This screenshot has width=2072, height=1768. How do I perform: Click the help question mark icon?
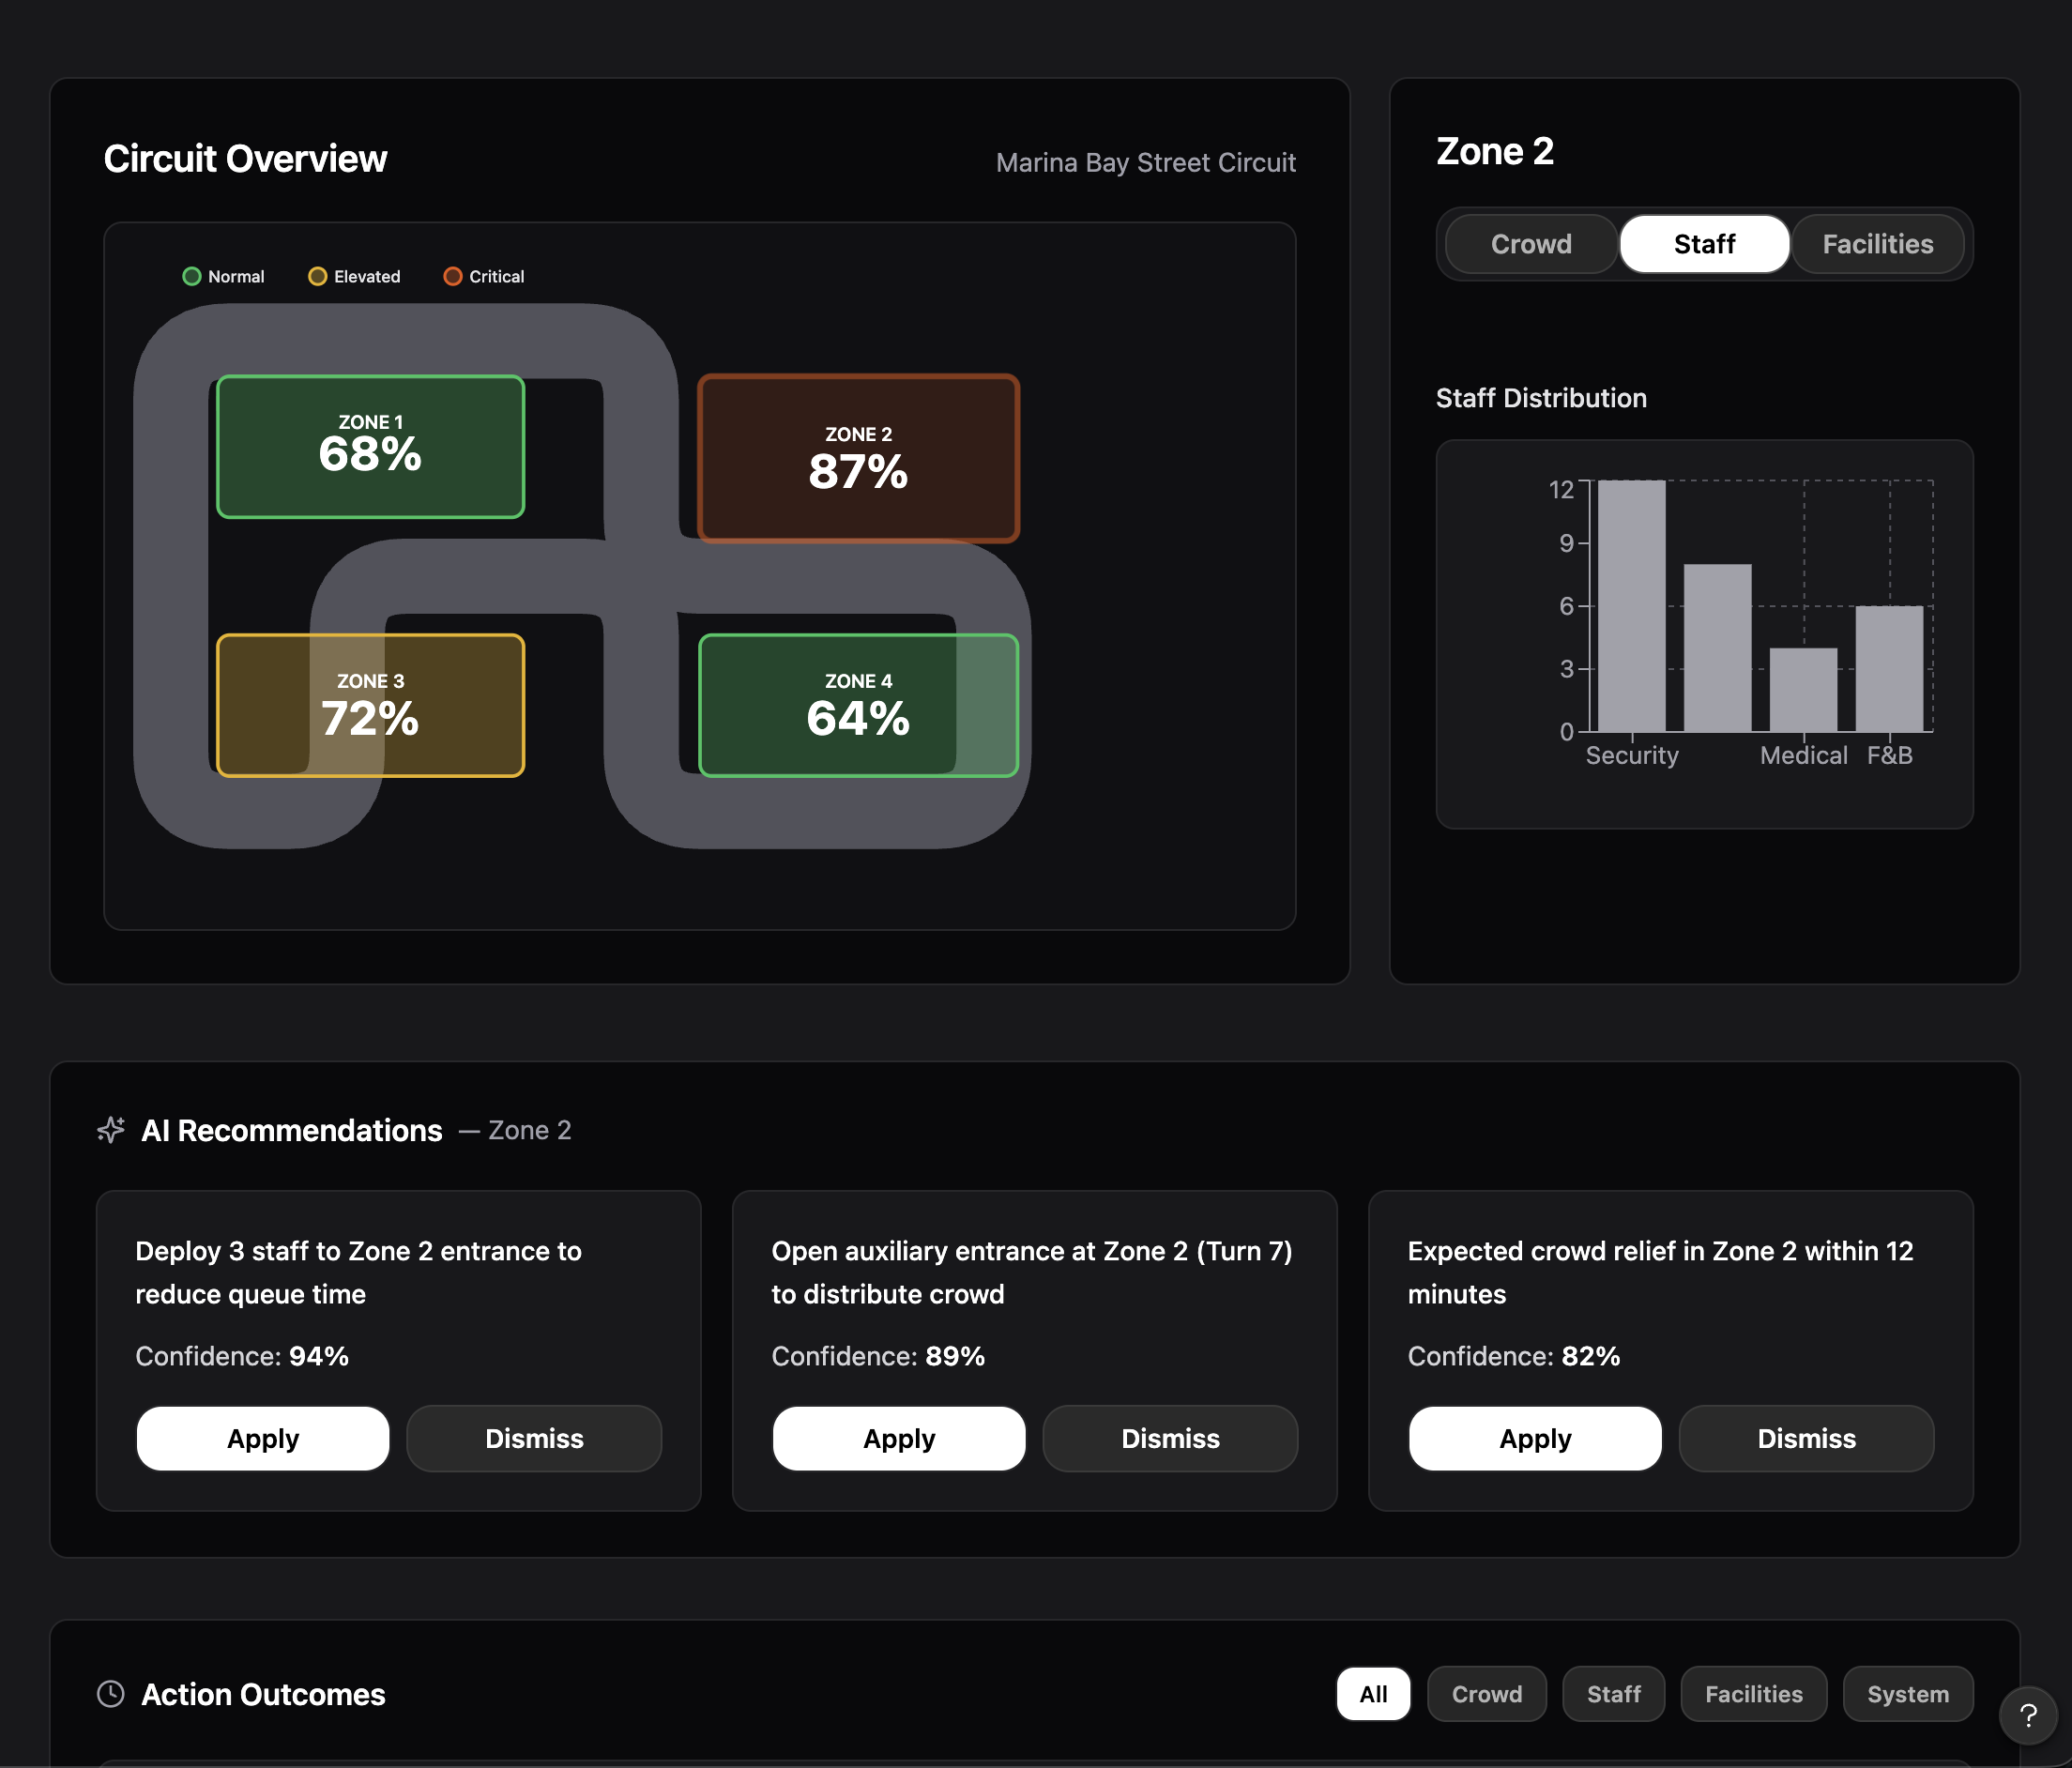click(2028, 1716)
